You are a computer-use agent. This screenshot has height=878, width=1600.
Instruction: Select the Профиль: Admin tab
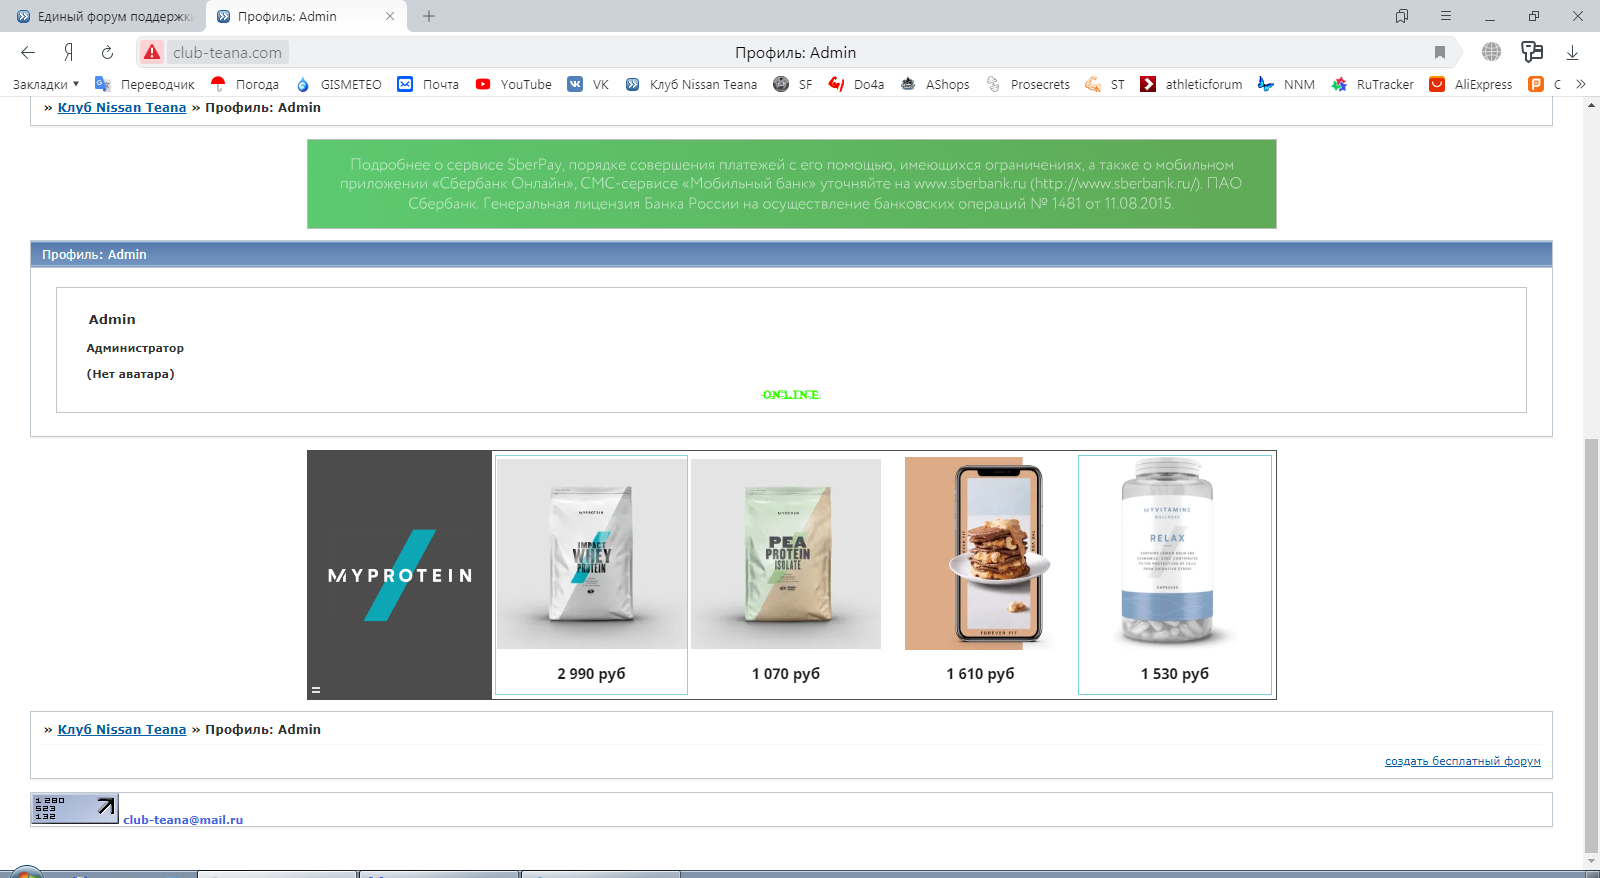(306, 16)
